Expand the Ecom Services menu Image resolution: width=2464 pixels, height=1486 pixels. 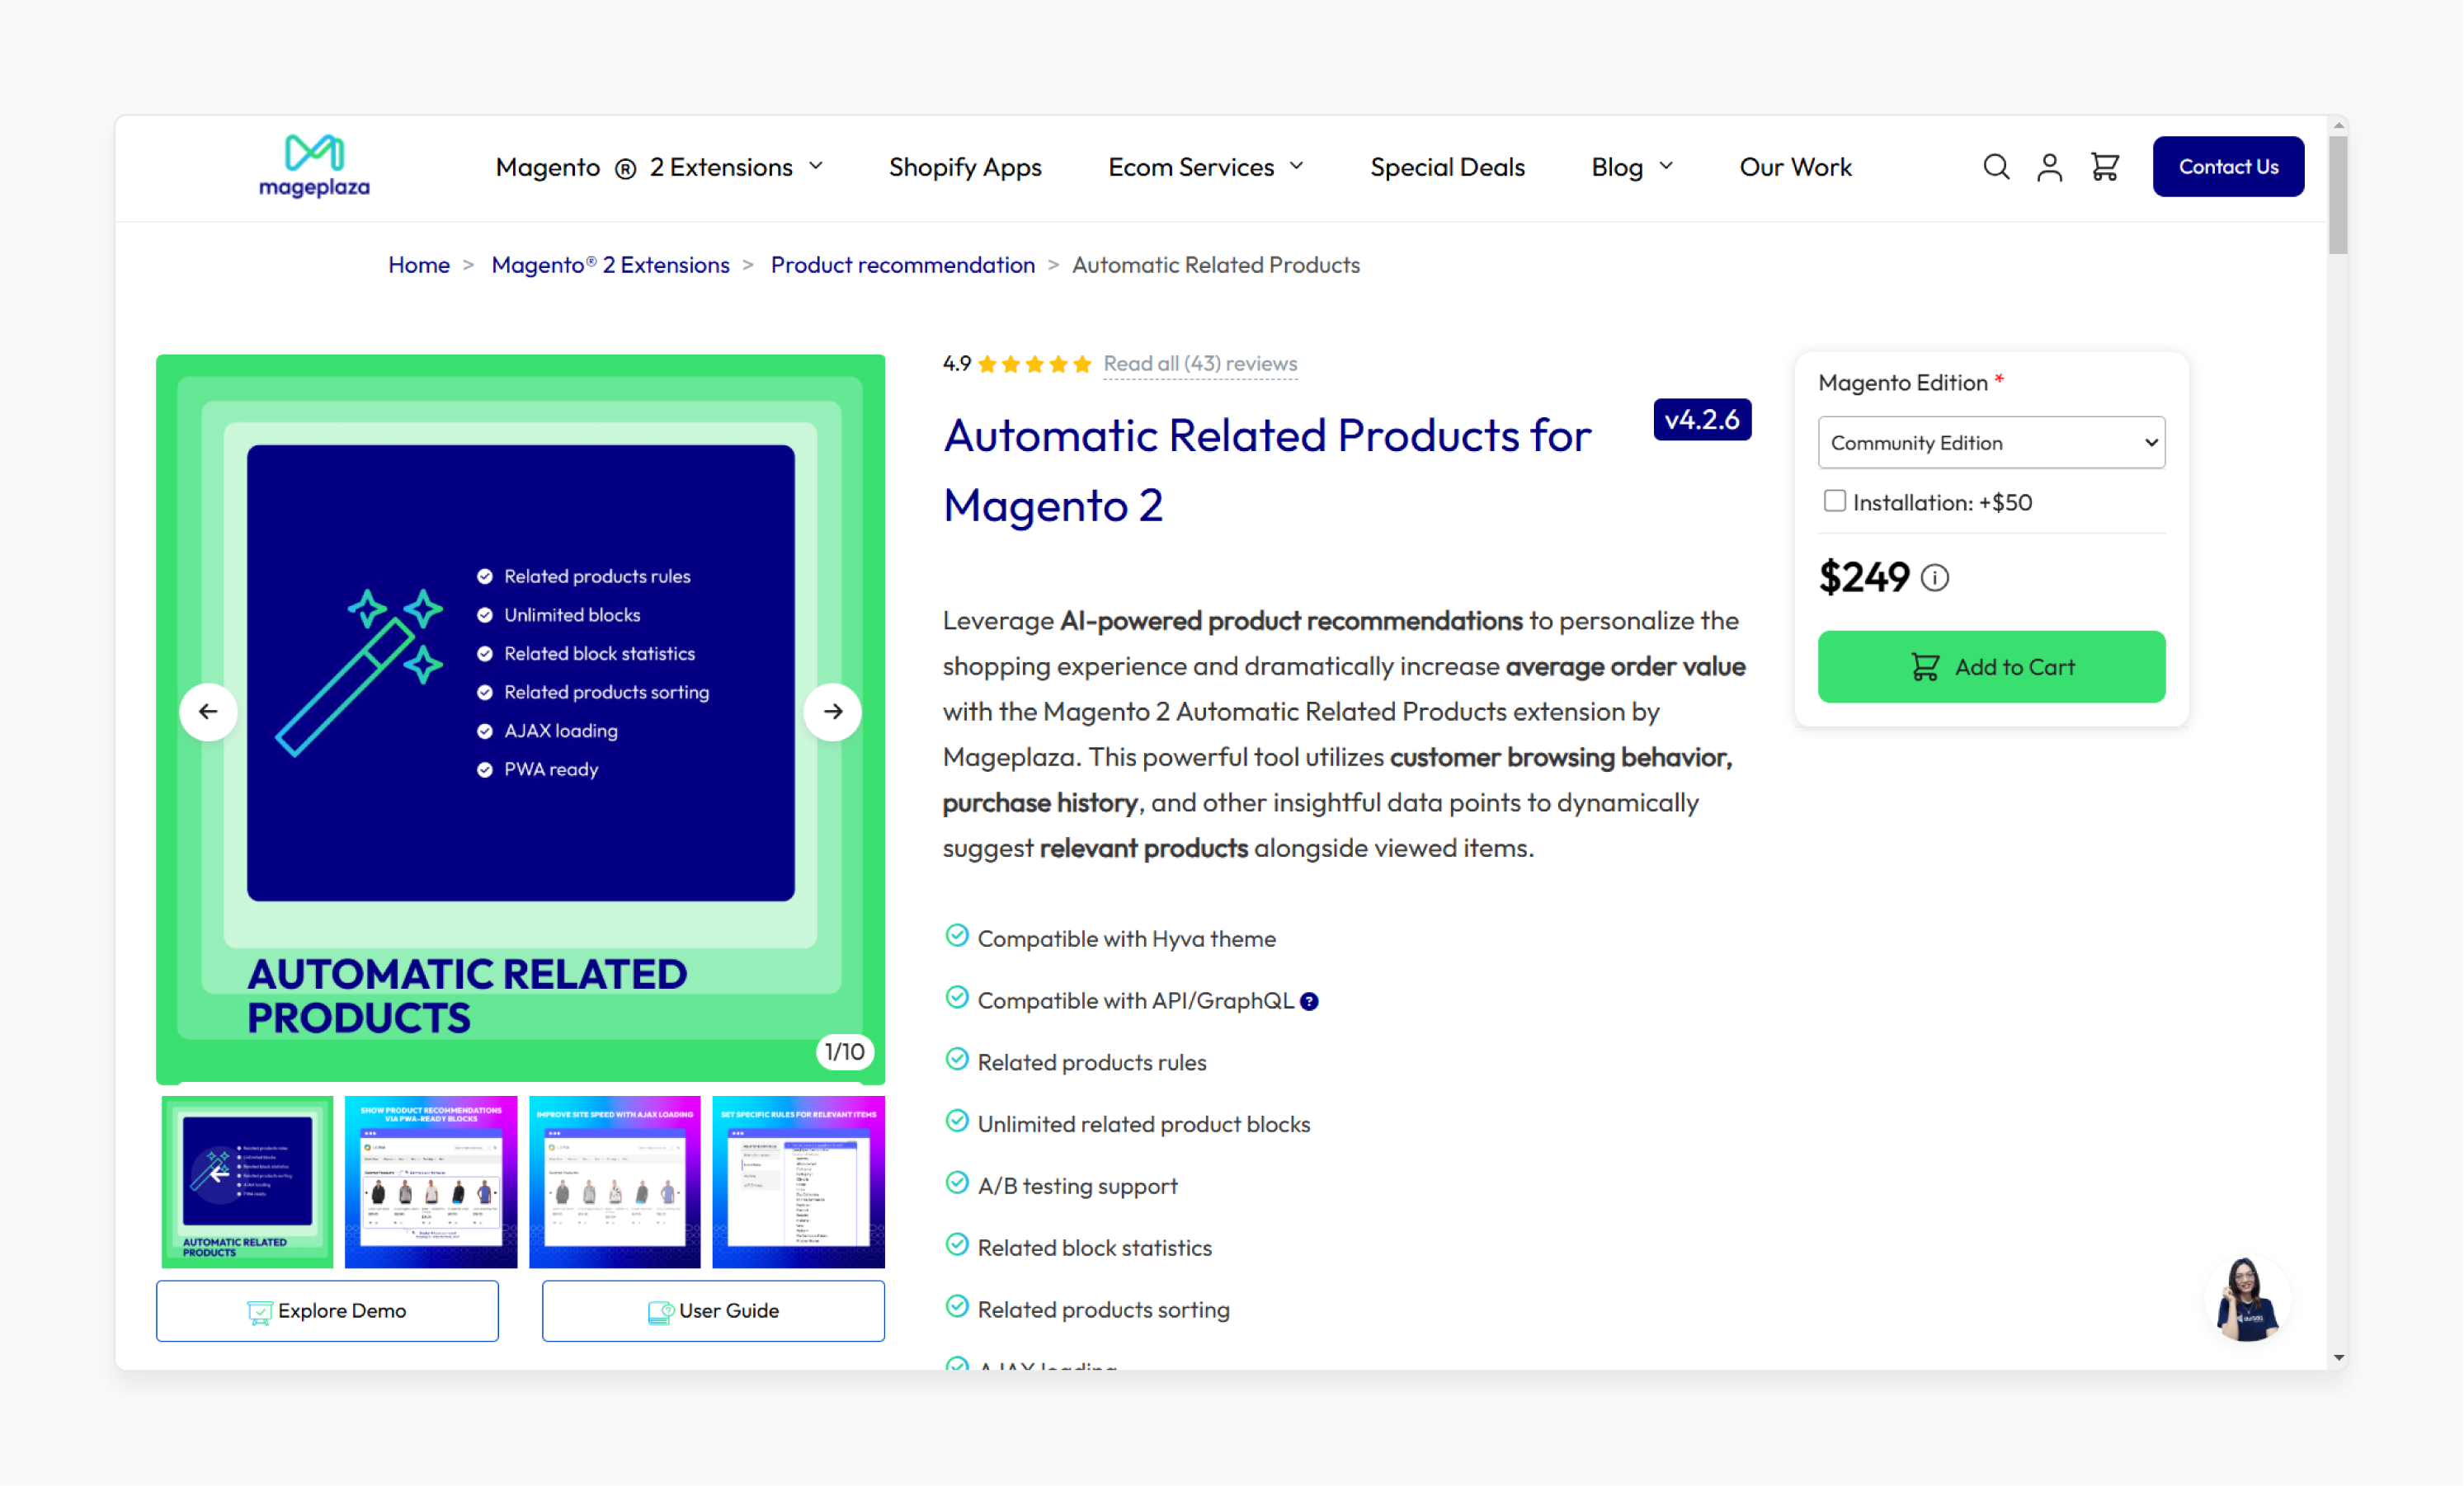(x=1206, y=167)
